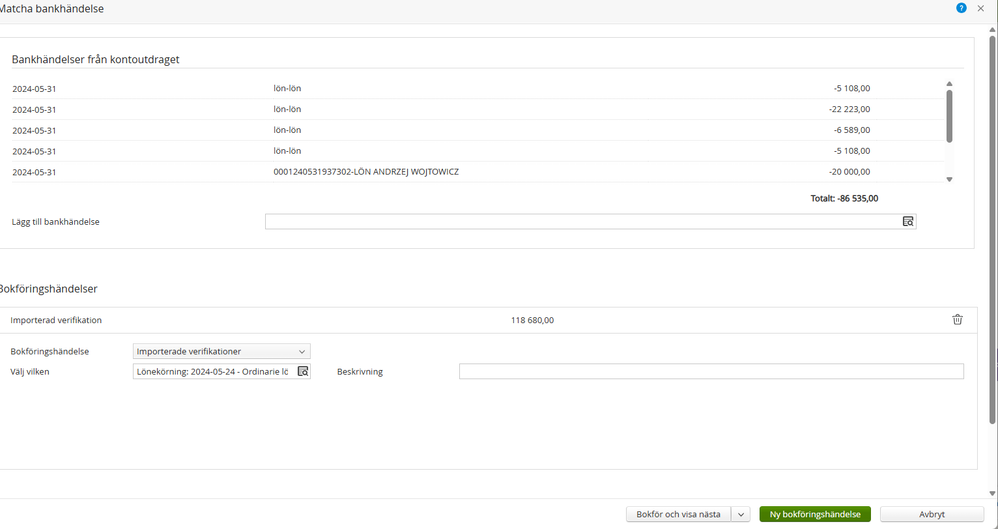Open the Bokföringshändelse dropdown Importerade verifikationer

[221, 351]
